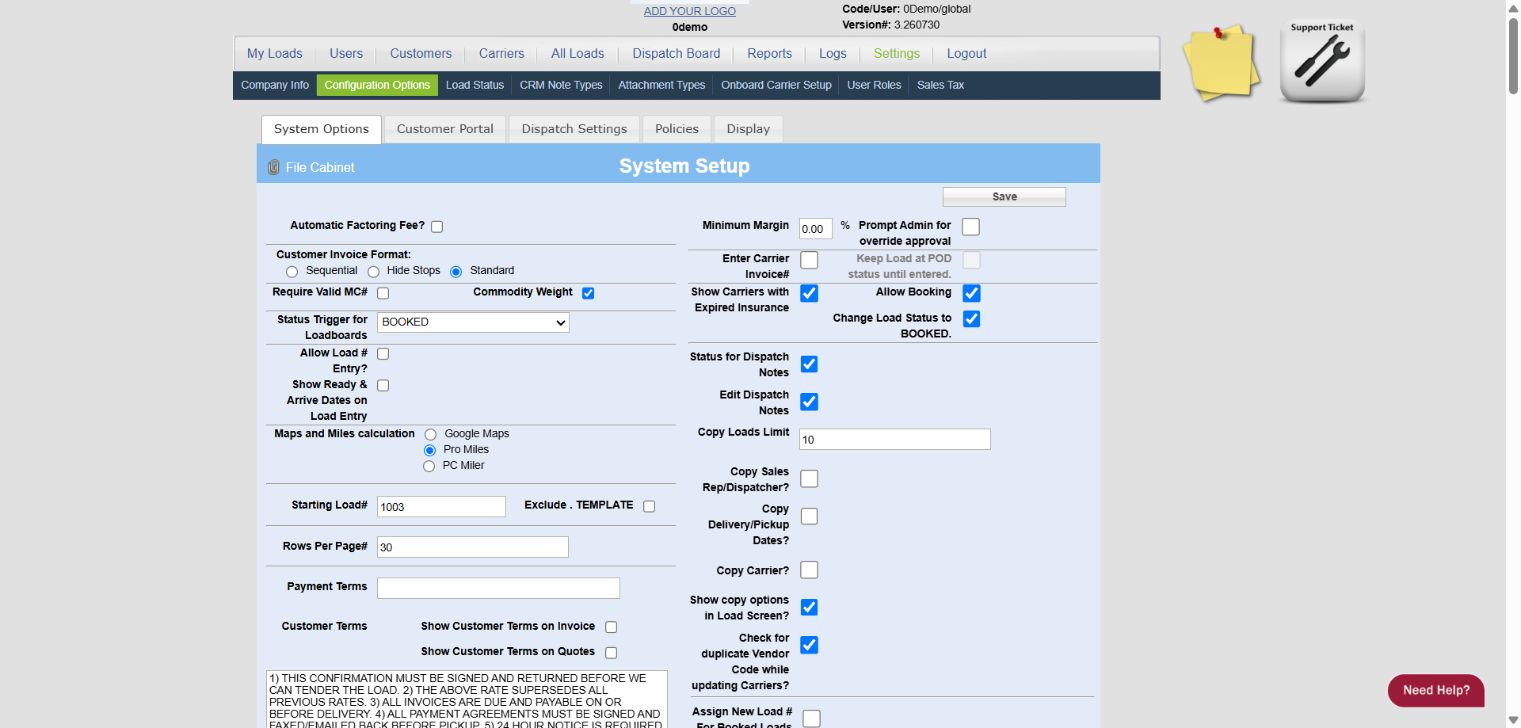
Task: Click the Minimum Margin input field
Action: click(816, 229)
